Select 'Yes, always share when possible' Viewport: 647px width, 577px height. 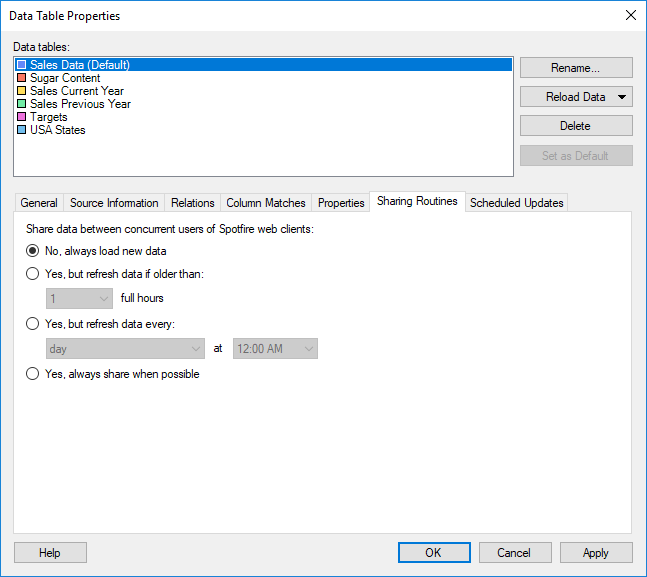[113, 374]
